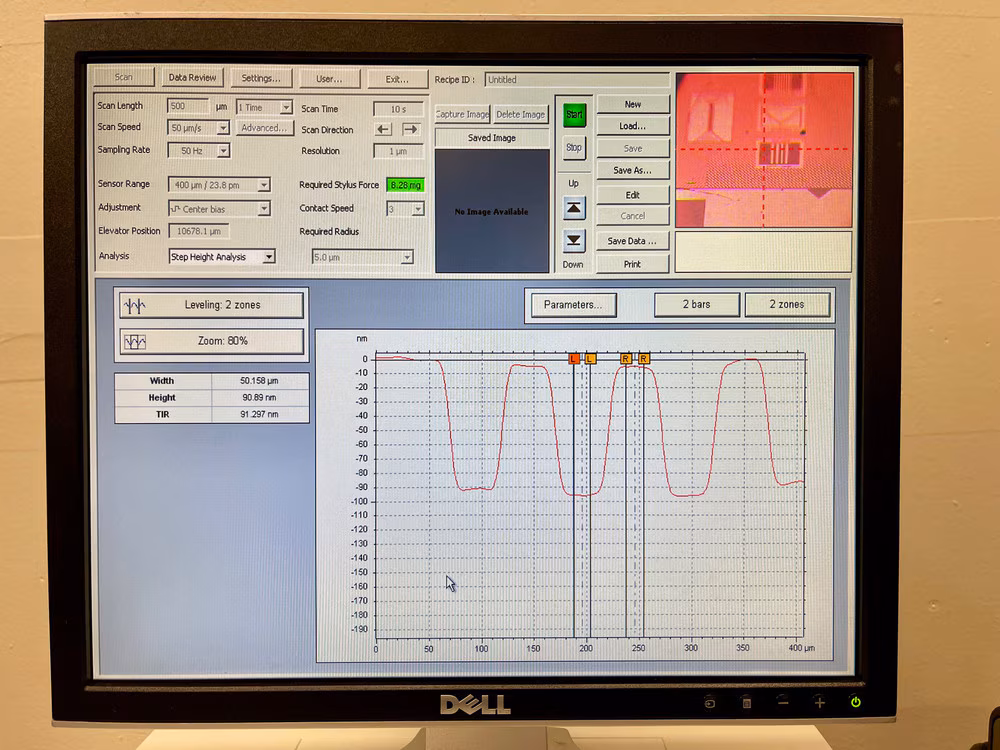
Task: Click the second orange L cursor marker
Action: point(591,359)
